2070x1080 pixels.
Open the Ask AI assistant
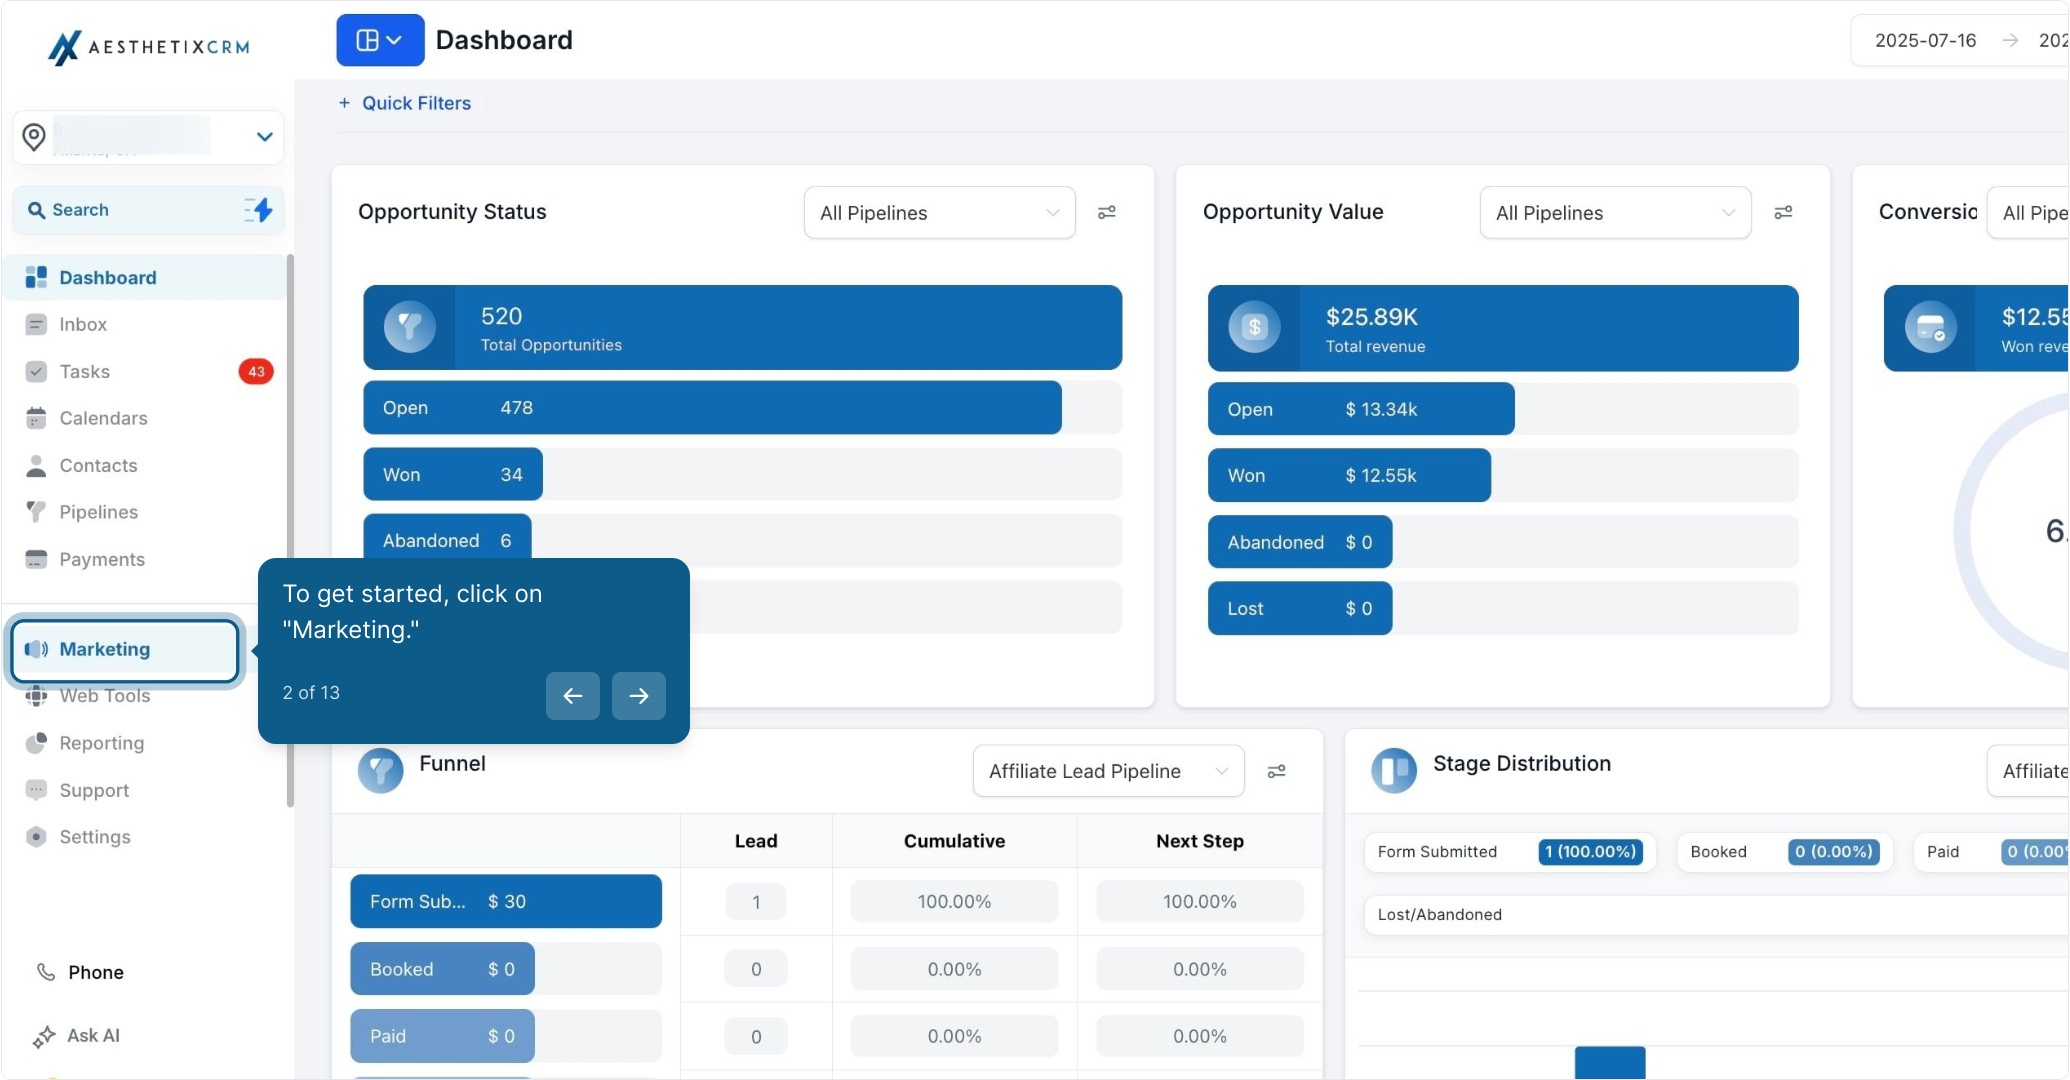[76, 1036]
